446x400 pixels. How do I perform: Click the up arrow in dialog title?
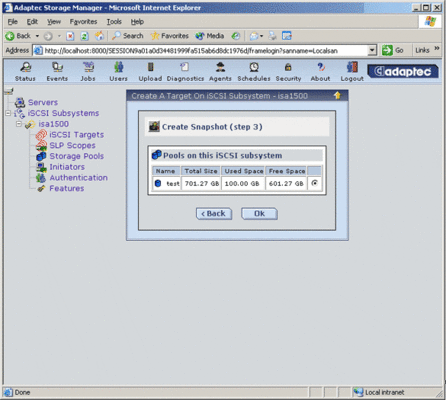(x=337, y=96)
